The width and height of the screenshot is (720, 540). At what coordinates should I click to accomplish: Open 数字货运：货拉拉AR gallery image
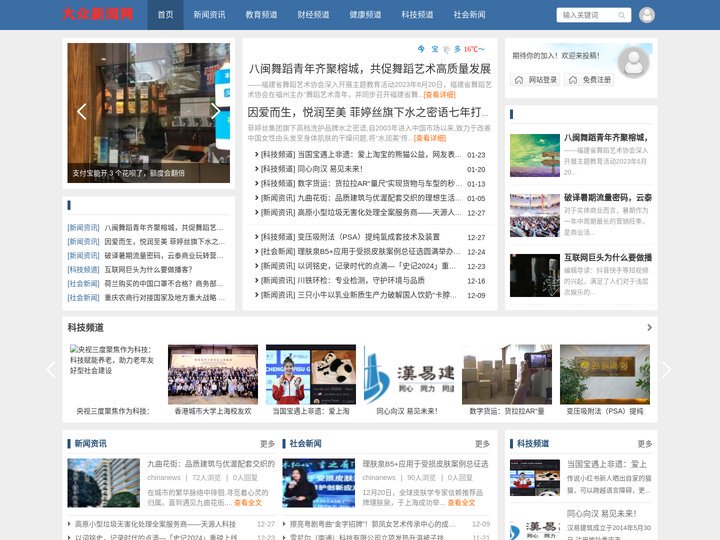click(x=507, y=374)
